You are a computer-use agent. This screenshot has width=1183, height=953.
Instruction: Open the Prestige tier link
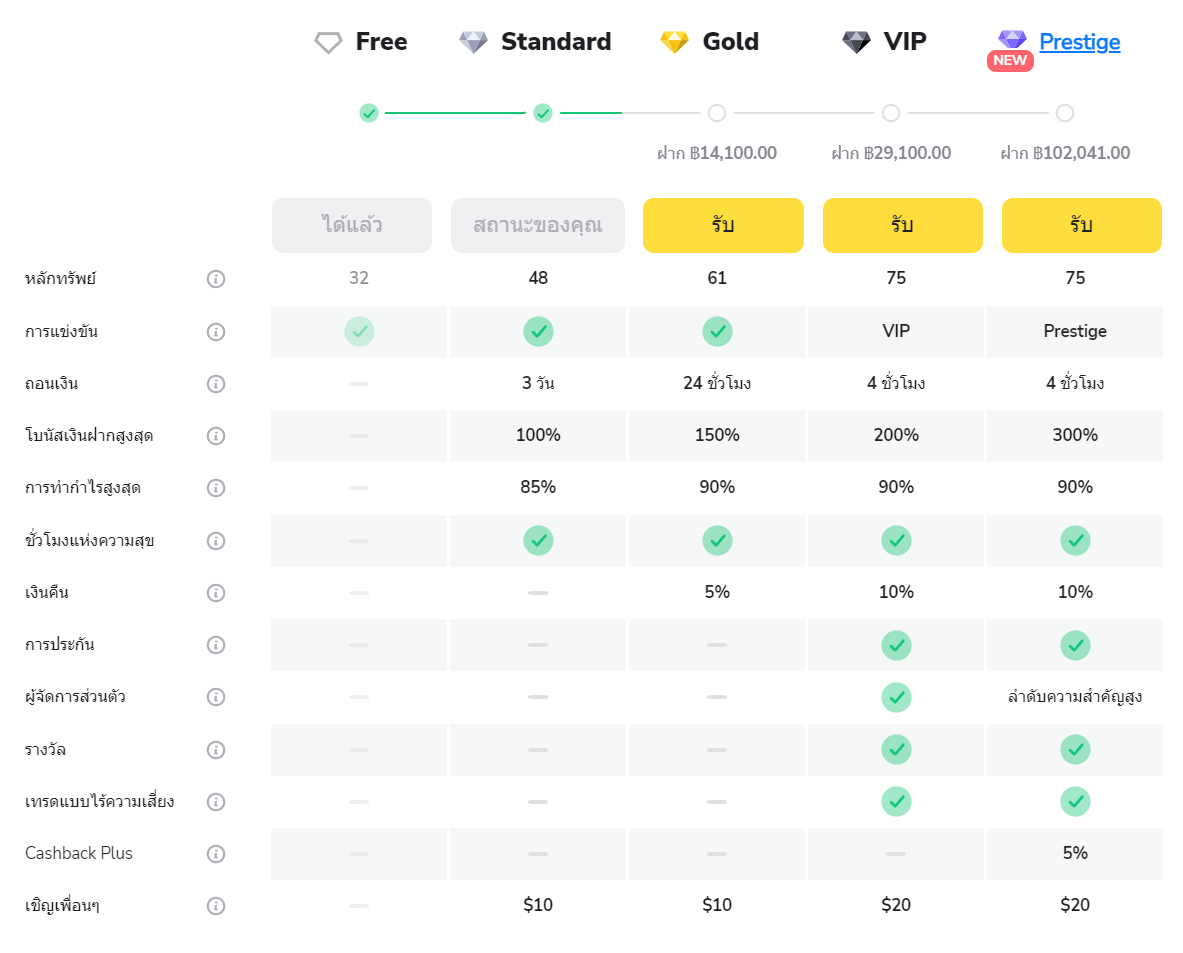click(x=1079, y=42)
